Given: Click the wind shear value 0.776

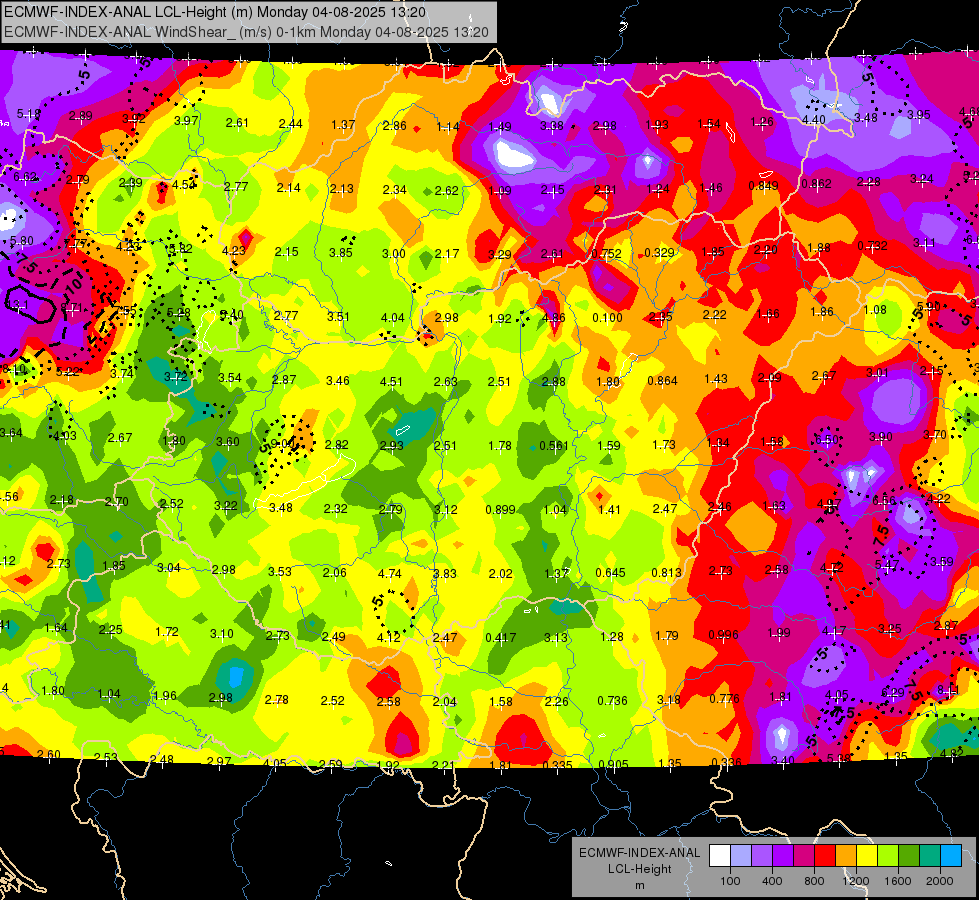Looking at the screenshot, I should coord(724,699).
